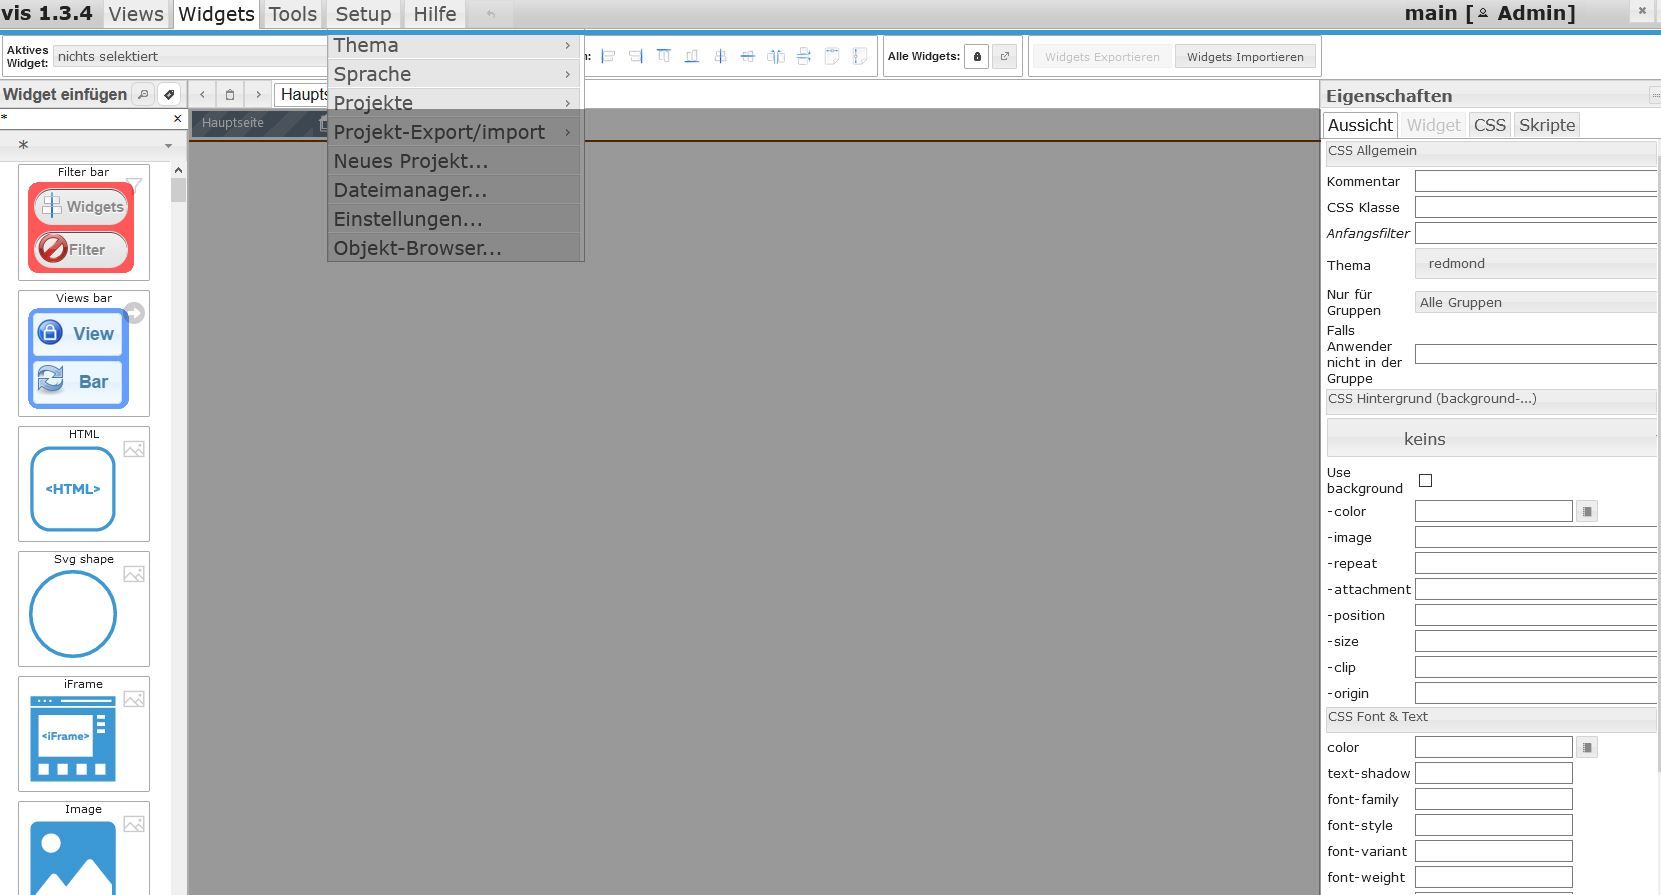Click the picture icon on the HTML widget card

tap(134, 450)
